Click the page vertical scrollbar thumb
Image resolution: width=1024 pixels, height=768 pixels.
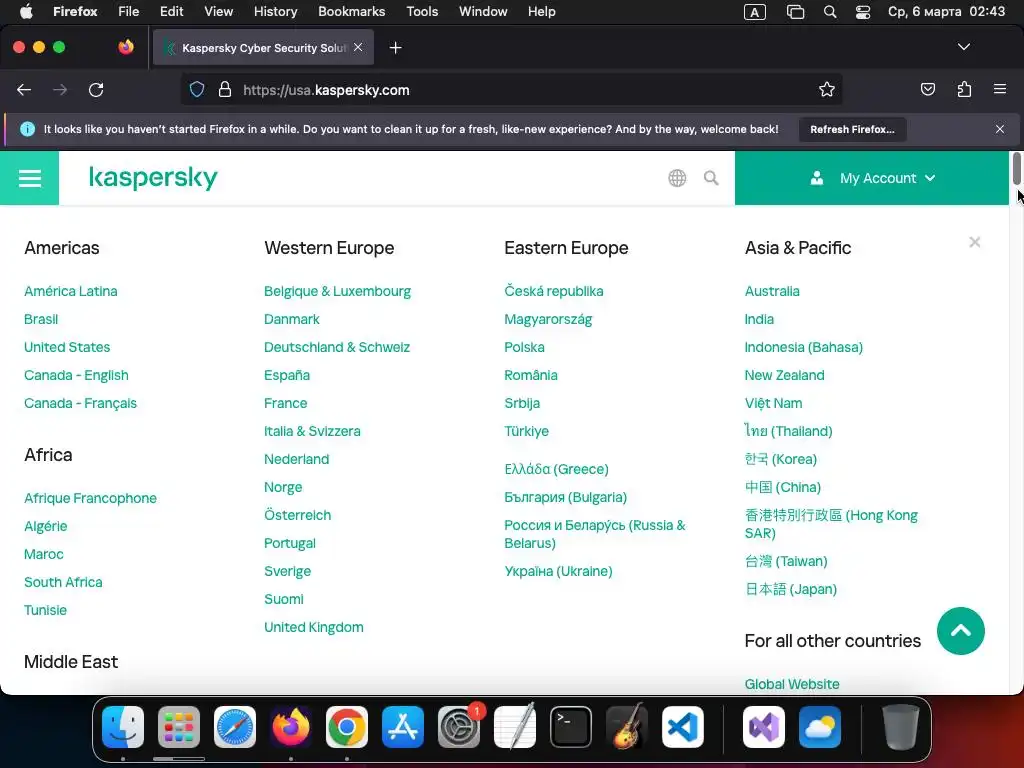(x=1016, y=168)
